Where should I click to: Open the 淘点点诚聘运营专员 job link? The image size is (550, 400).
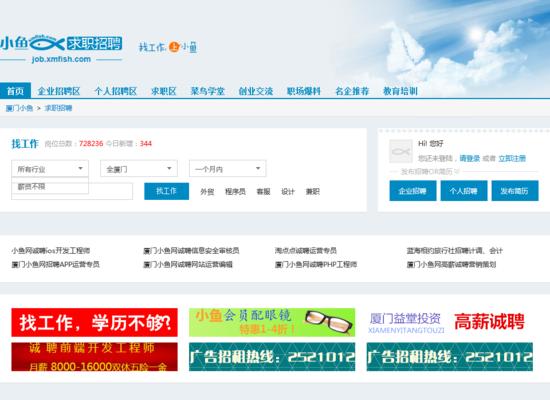tap(306, 251)
